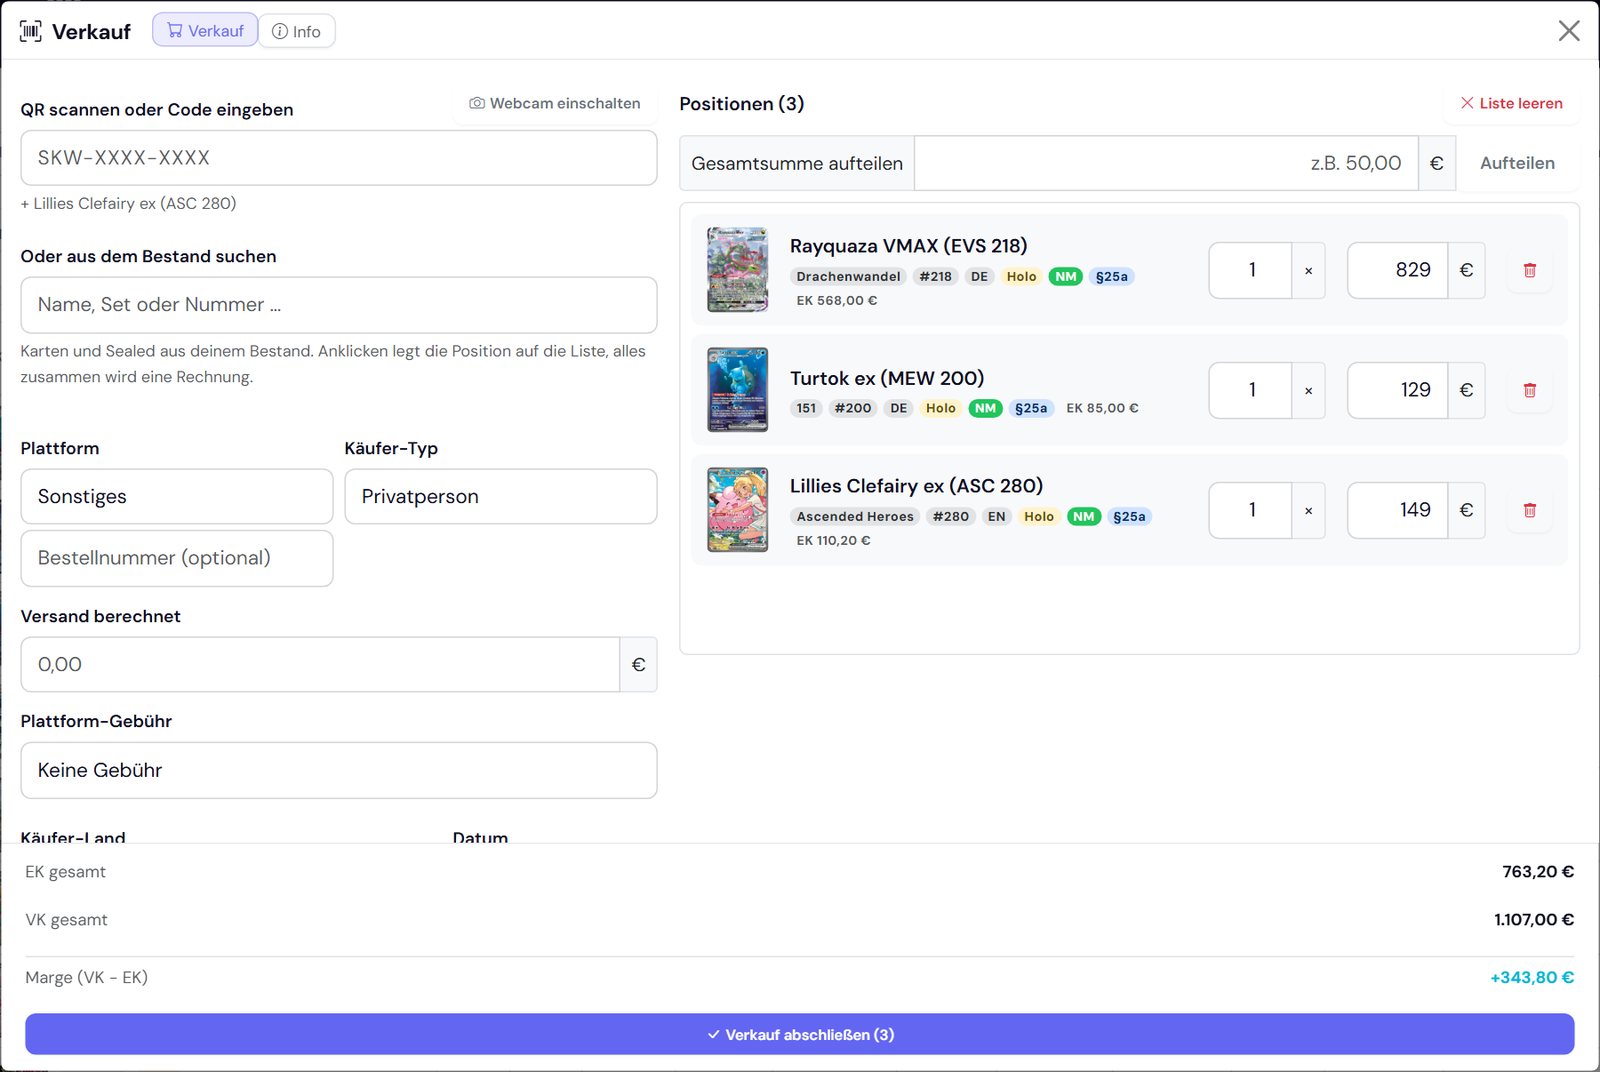Edit price 149 for Lillies Clefairy
This screenshot has height=1072, width=1600.
pyautogui.click(x=1398, y=510)
